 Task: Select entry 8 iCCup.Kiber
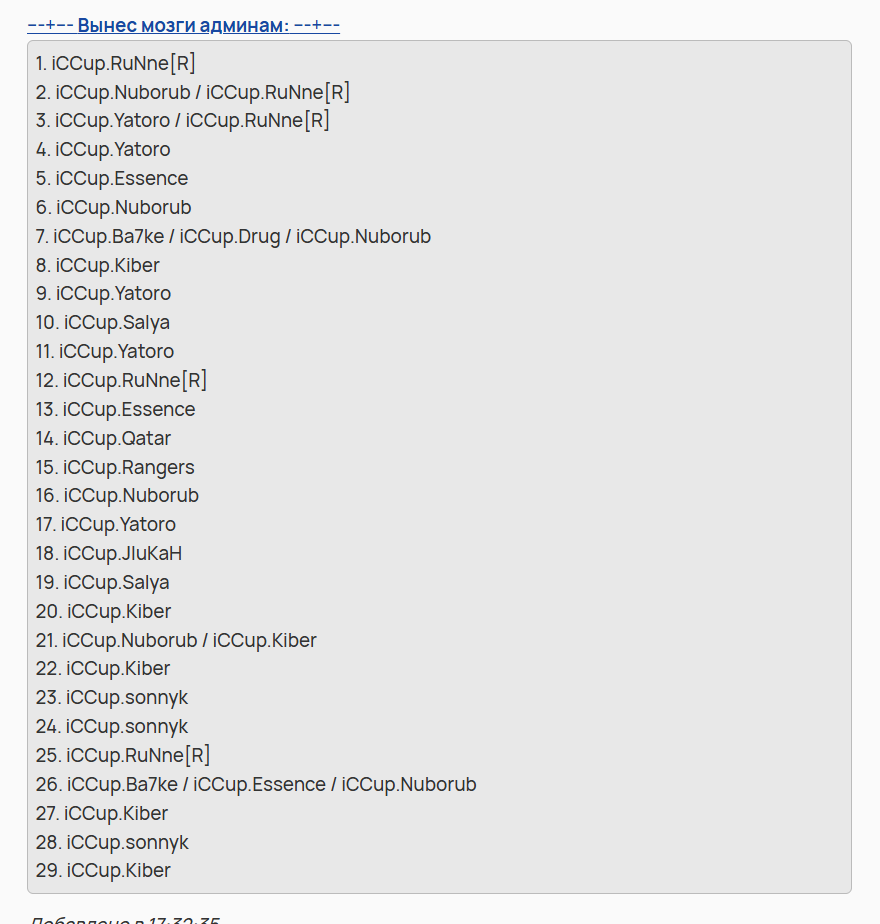[x=97, y=266]
